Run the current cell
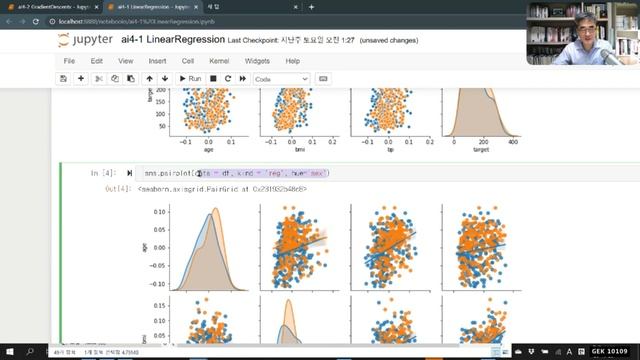This screenshot has height=360, width=640. click(191, 79)
